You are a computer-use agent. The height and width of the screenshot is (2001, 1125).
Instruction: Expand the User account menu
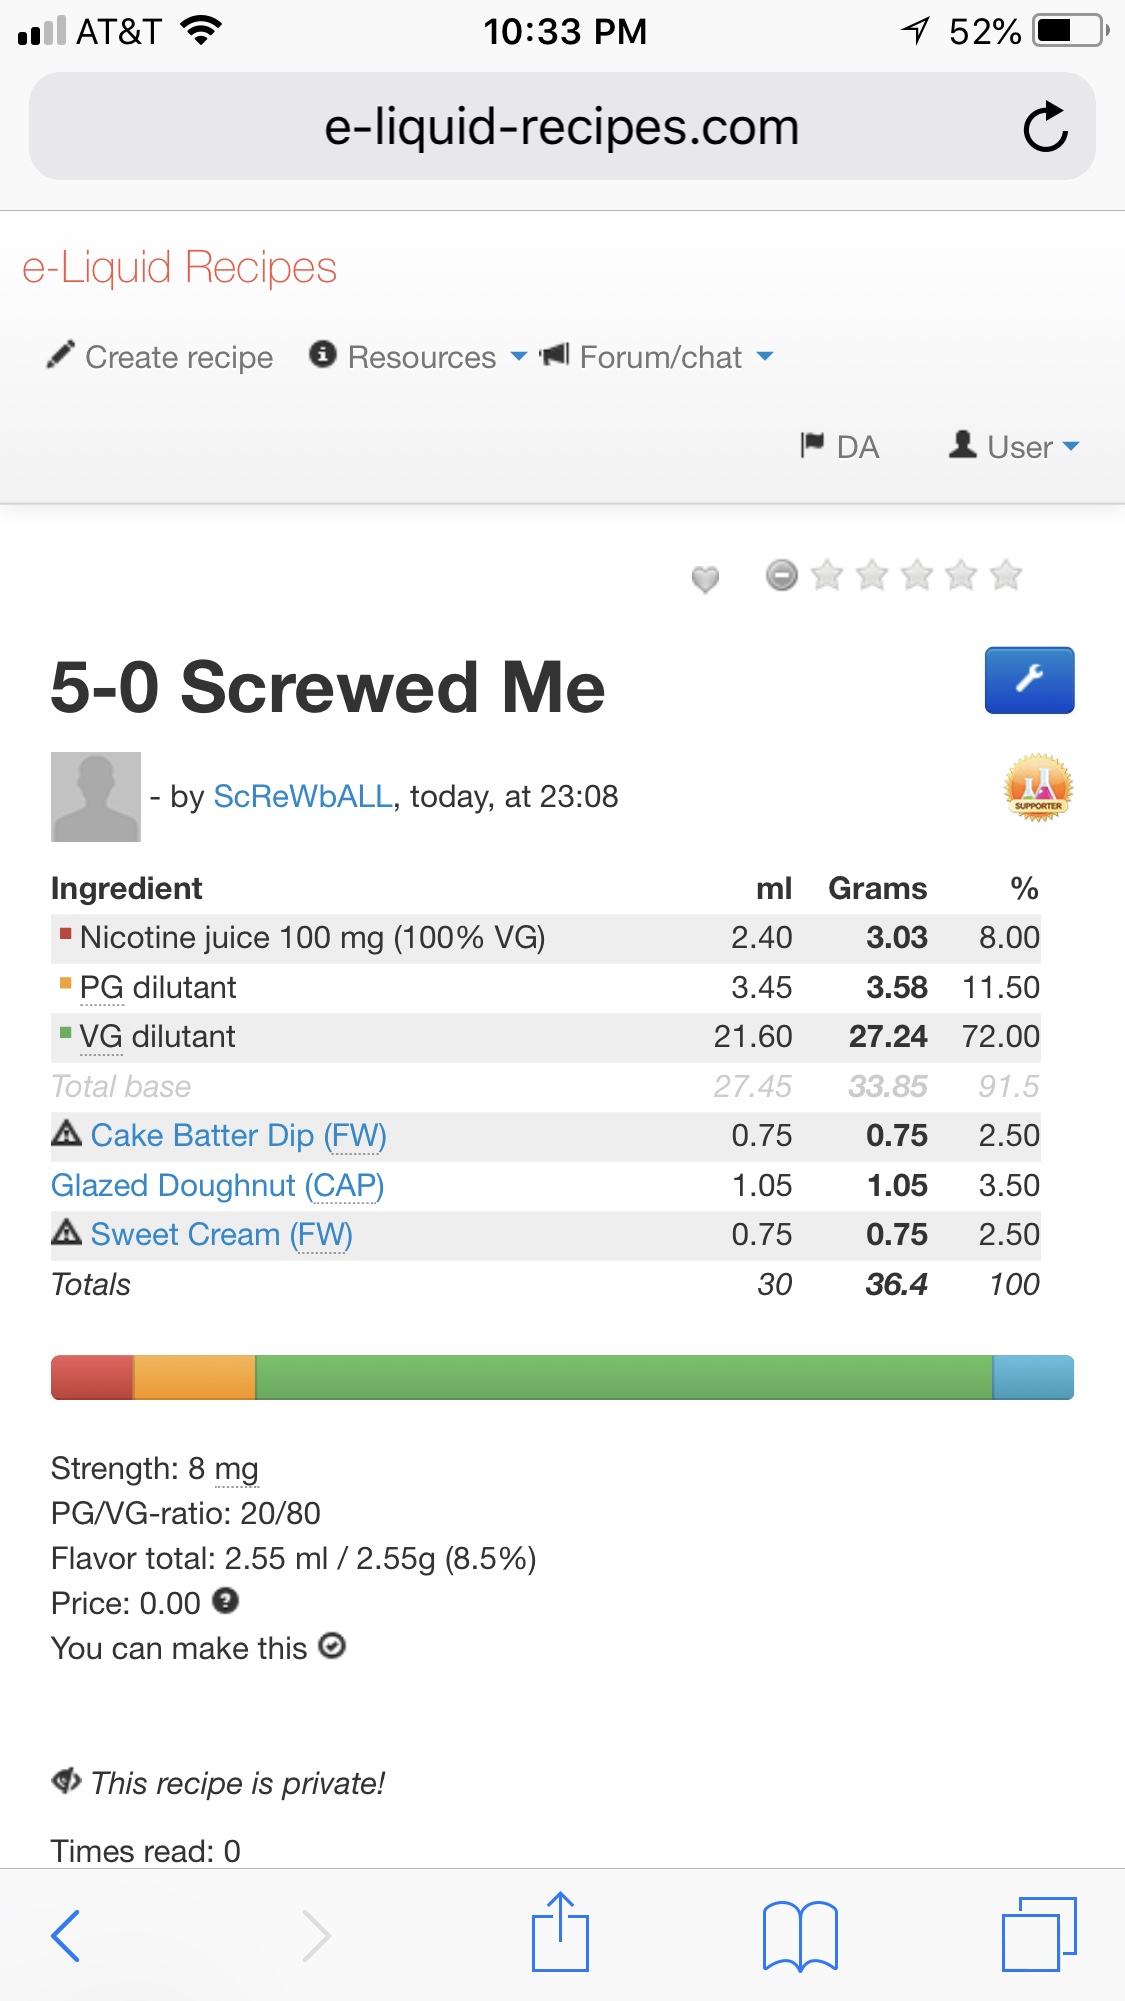(1016, 446)
